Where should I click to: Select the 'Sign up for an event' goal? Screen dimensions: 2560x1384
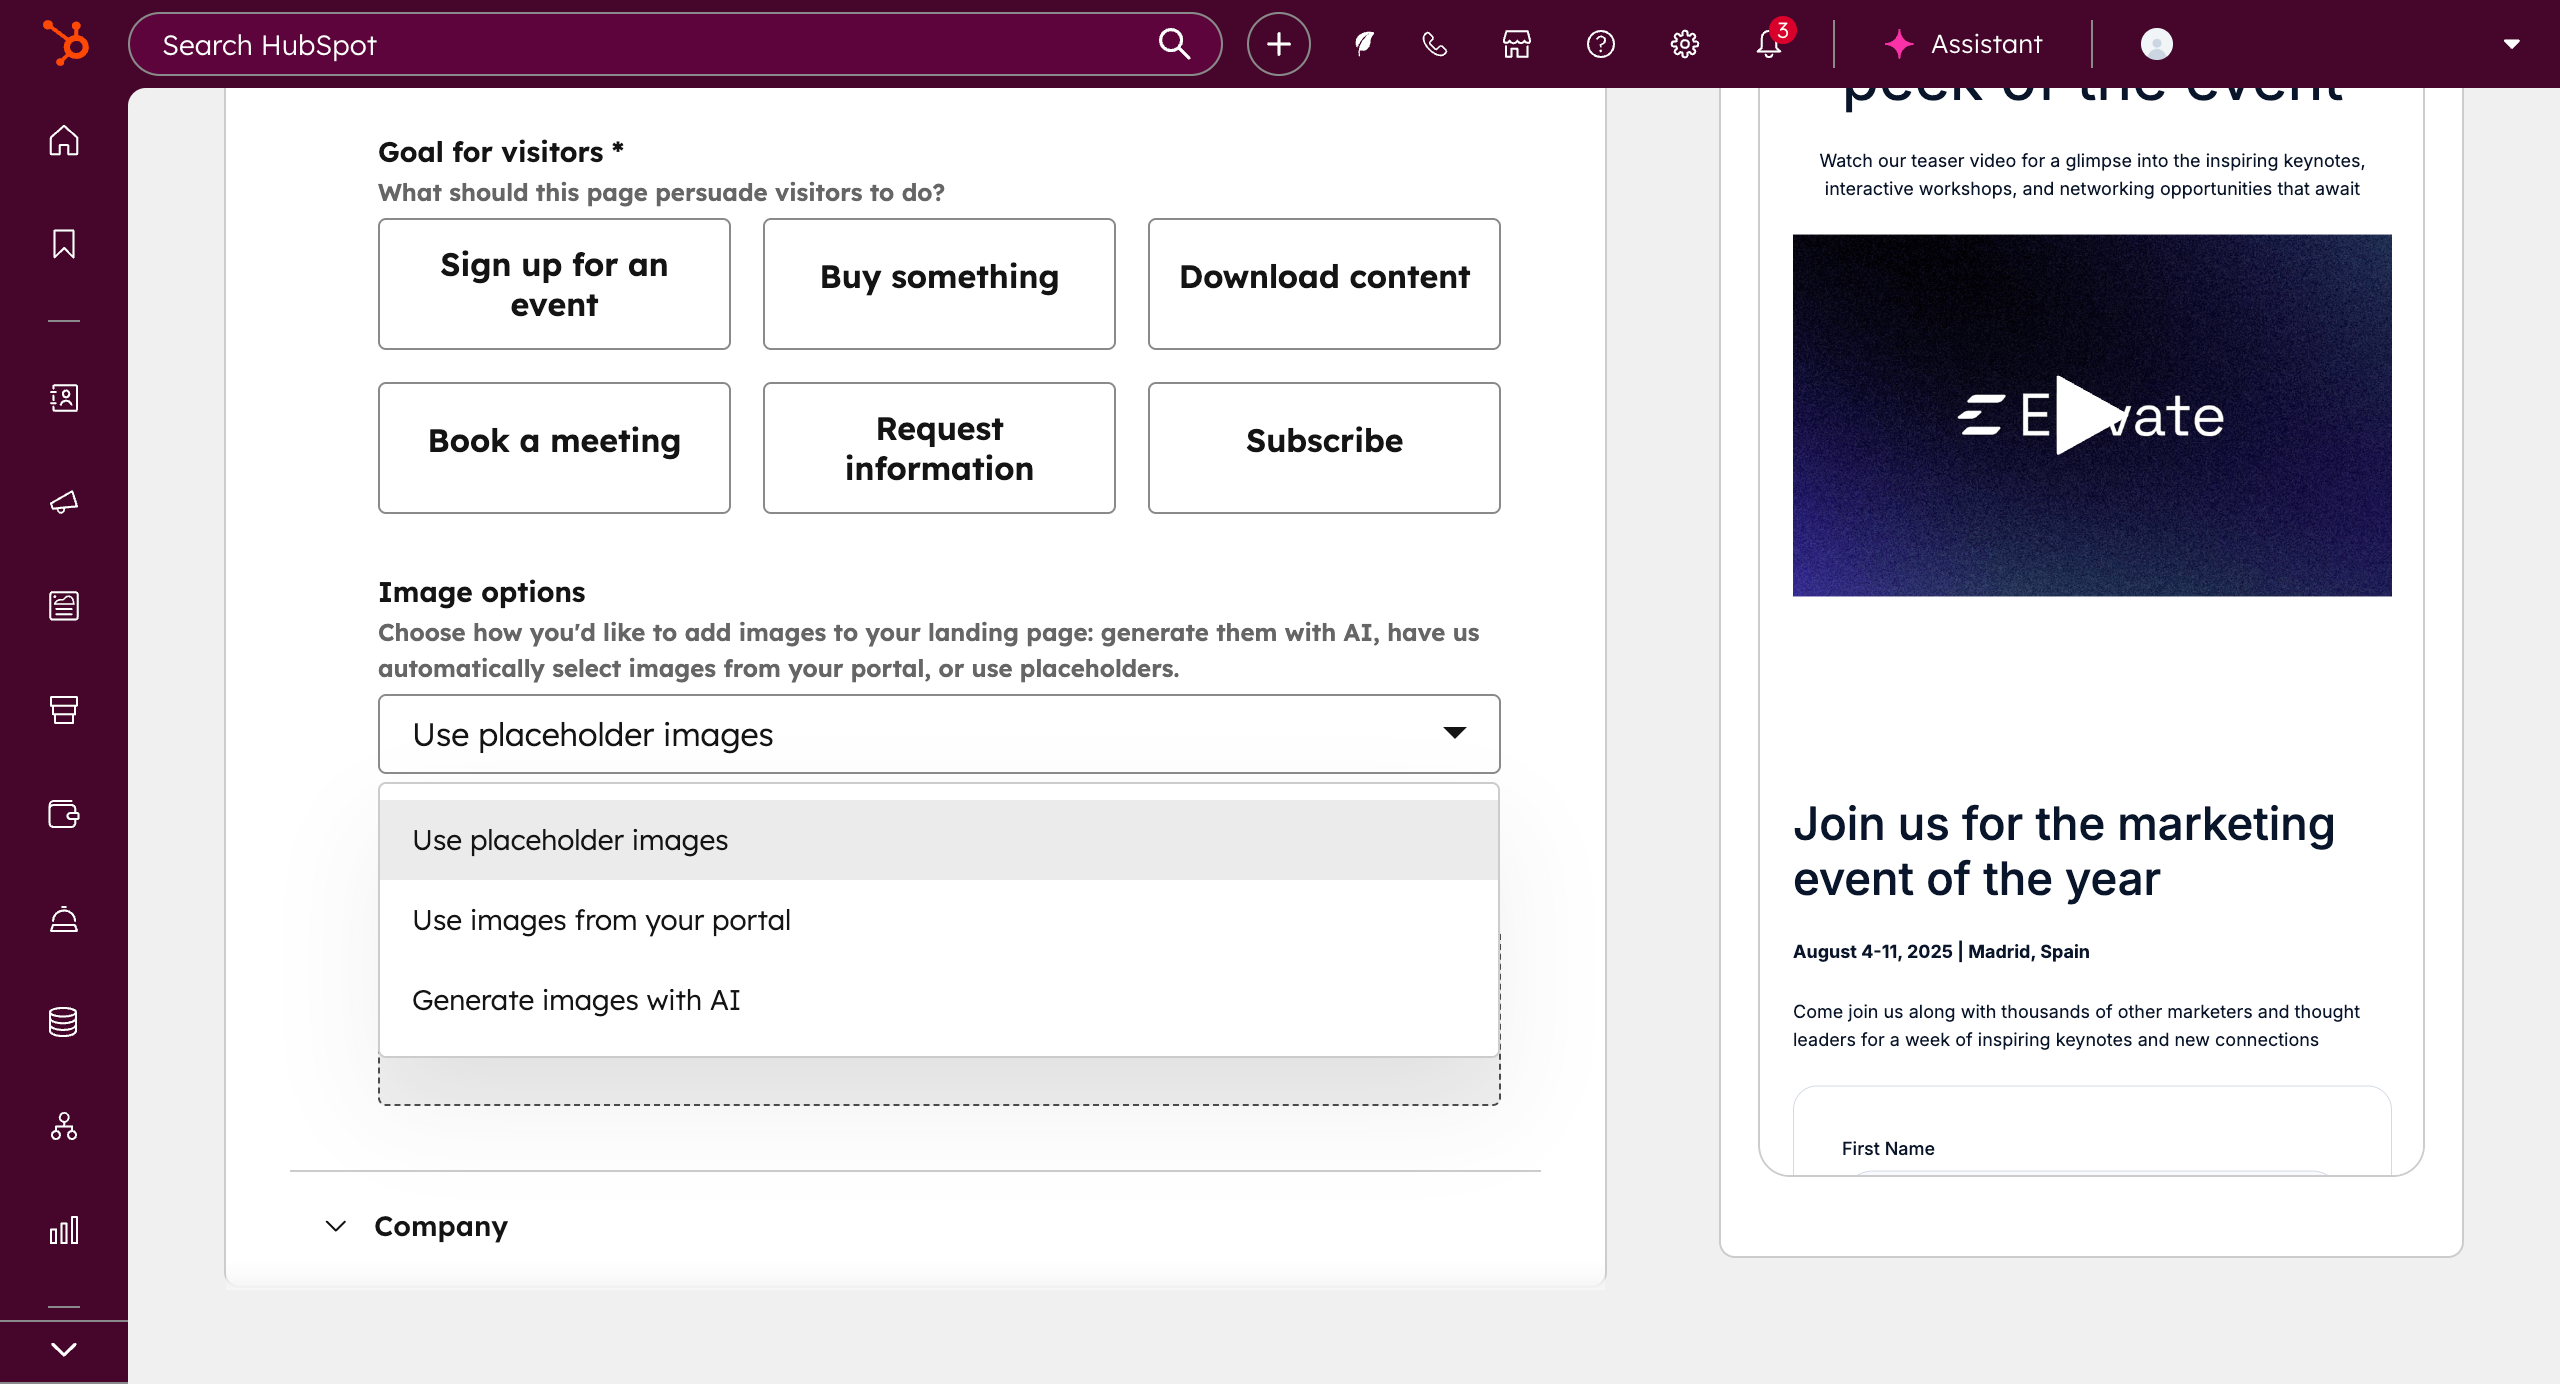(554, 284)
